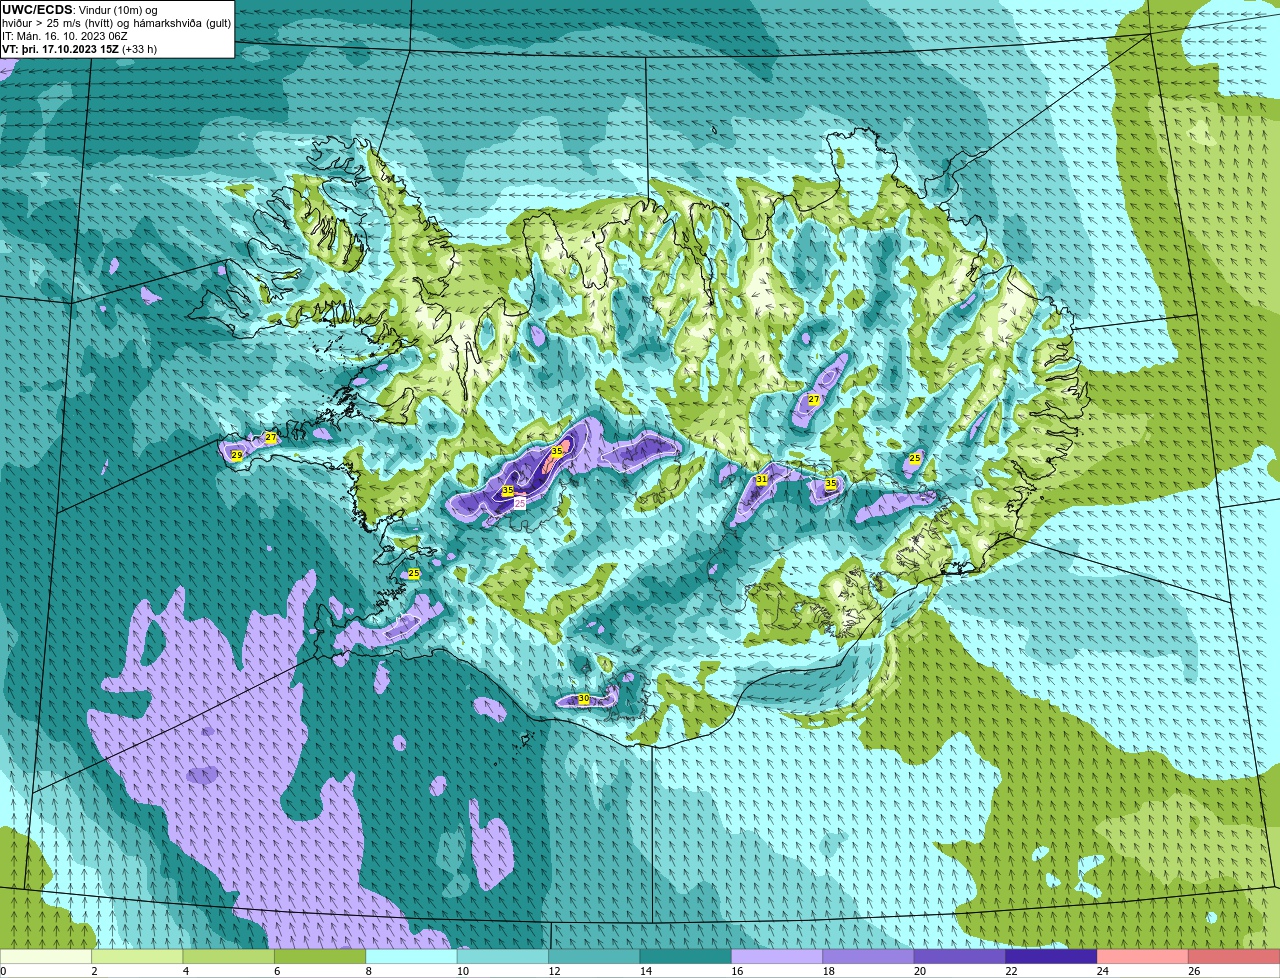
Task: Select the 20–22 m/s purple legend swatch
Action: [x=960, y=957]
